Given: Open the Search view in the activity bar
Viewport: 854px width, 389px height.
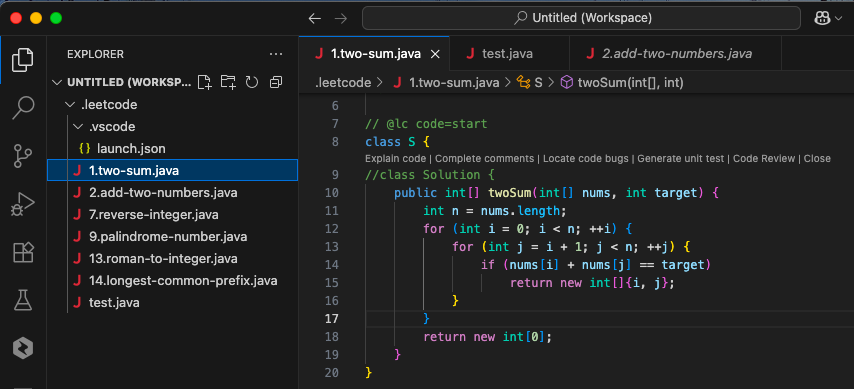Looking at the screenshot, I should (x=23, y=107).
